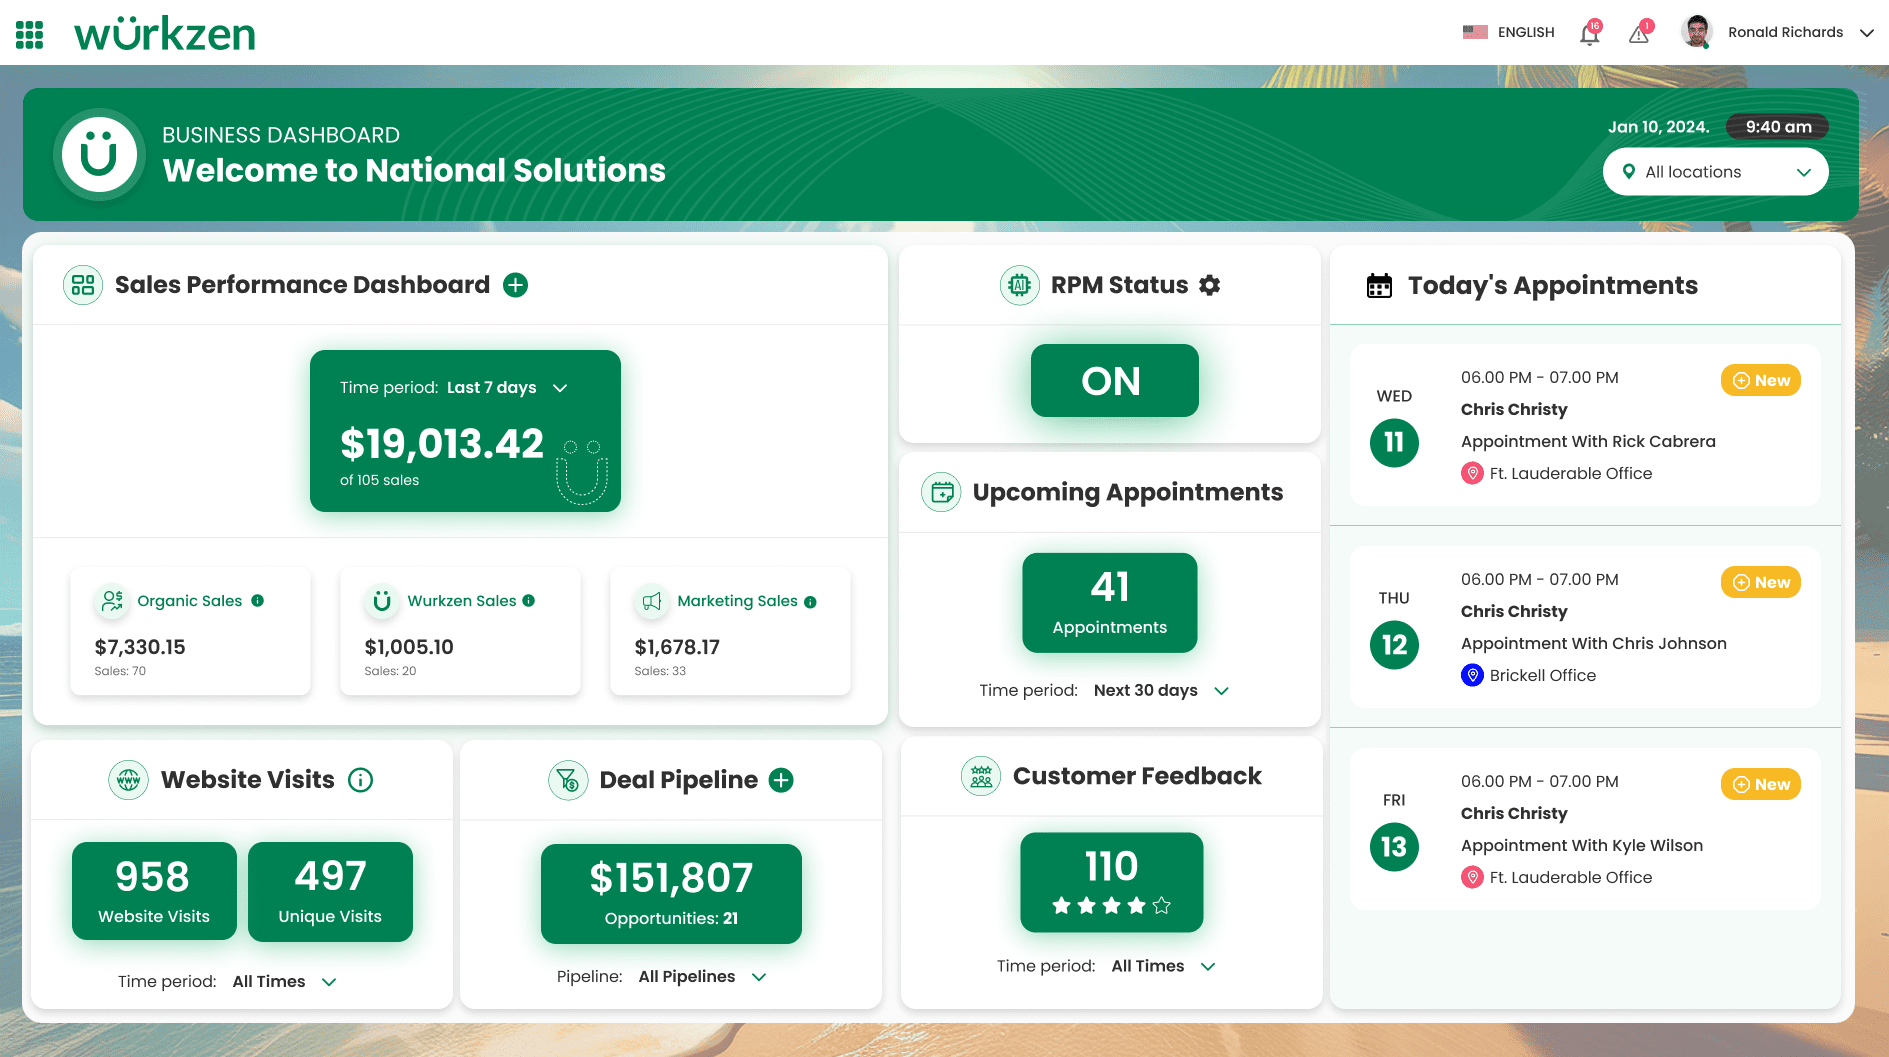This screenshot has height=1057, width=1889.
Task: Click the $1,678.17 Marketing Sales value
Action: [677, 647]
